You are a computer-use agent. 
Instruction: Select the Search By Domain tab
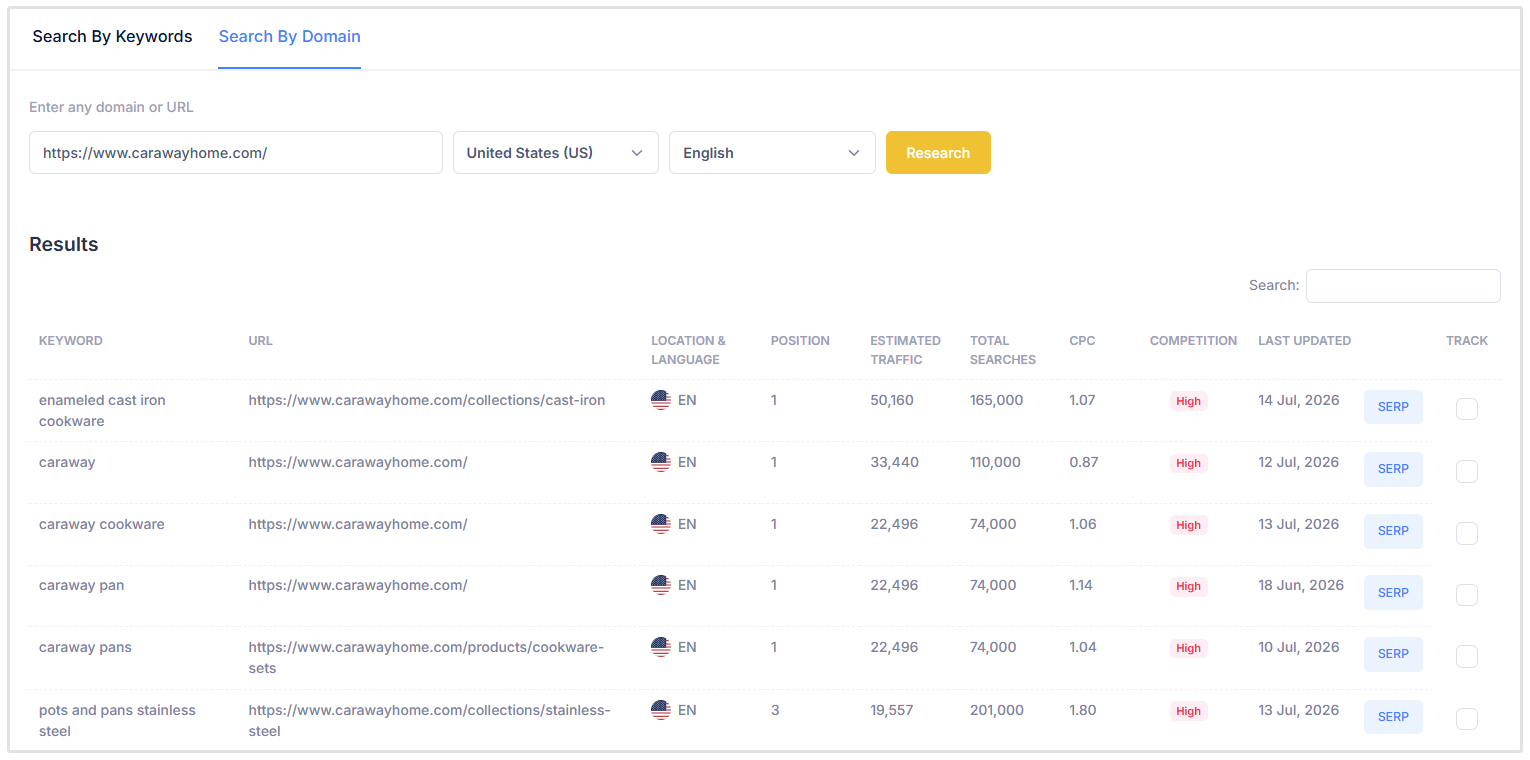point(290,36)
